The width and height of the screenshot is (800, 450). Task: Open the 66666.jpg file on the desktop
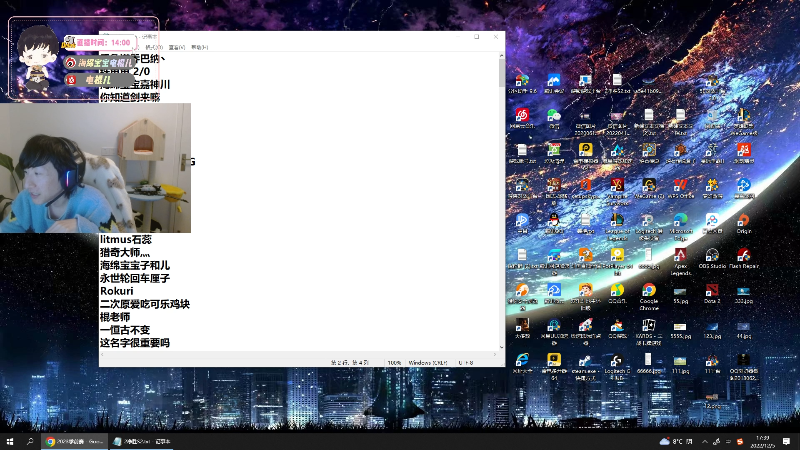coord(648,363)
